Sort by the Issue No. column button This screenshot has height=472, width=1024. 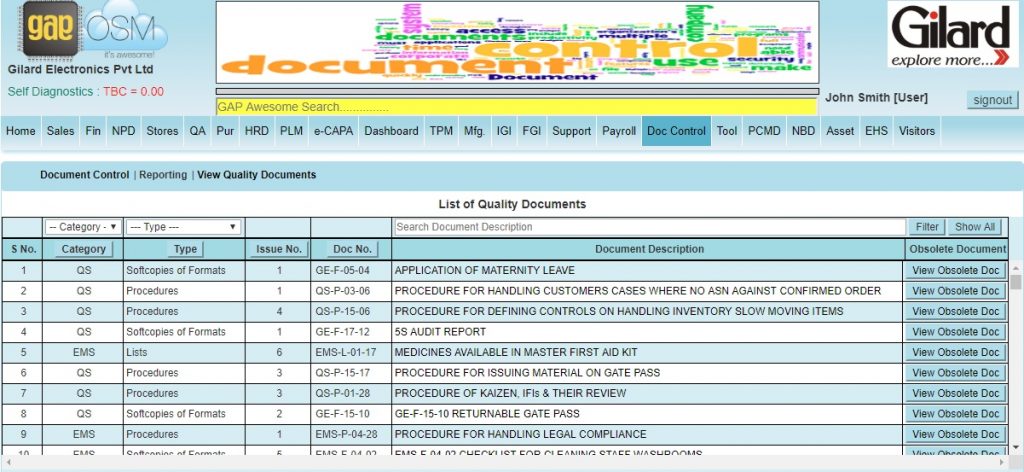coord(279,249)
